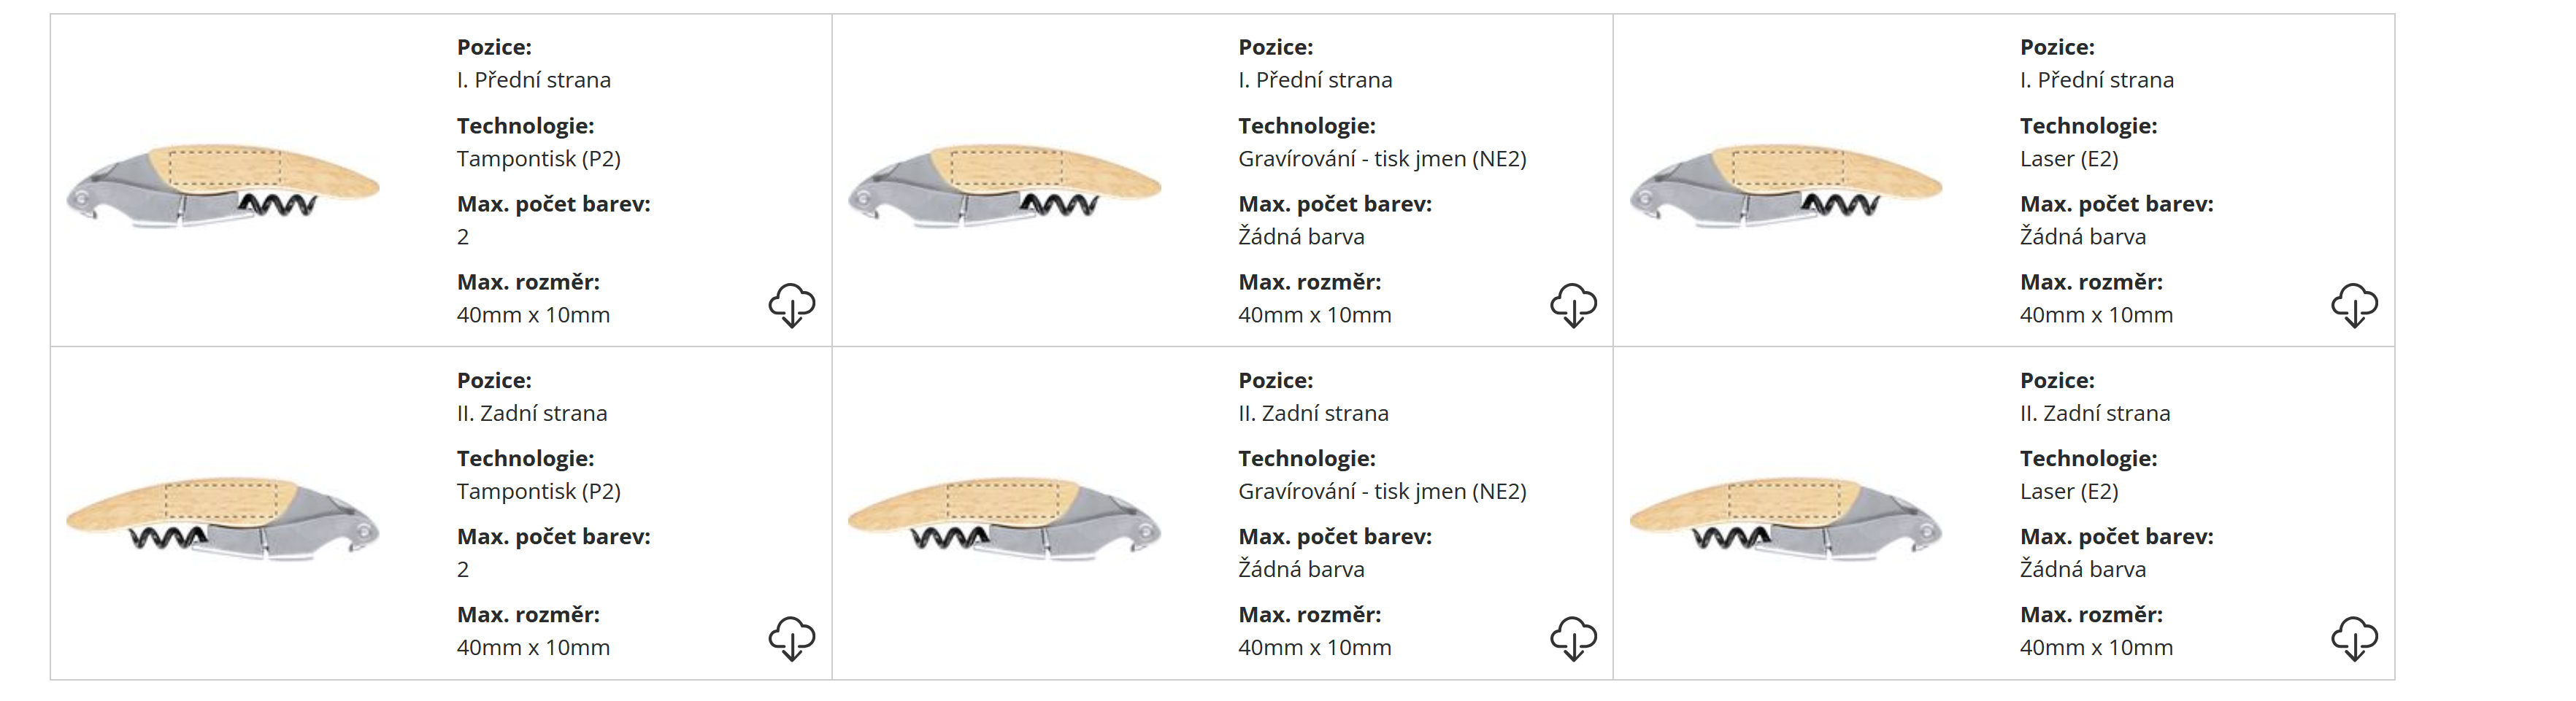Click 'Žádná barva' in front side Laser card

tap(2082, 237)
